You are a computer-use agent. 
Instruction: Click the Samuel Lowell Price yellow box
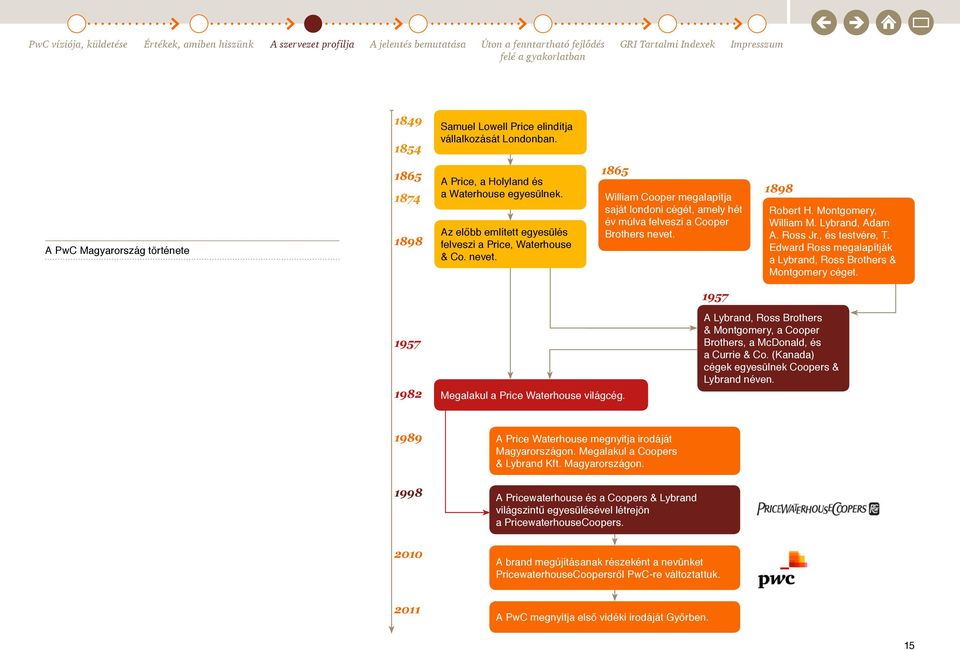510,132
